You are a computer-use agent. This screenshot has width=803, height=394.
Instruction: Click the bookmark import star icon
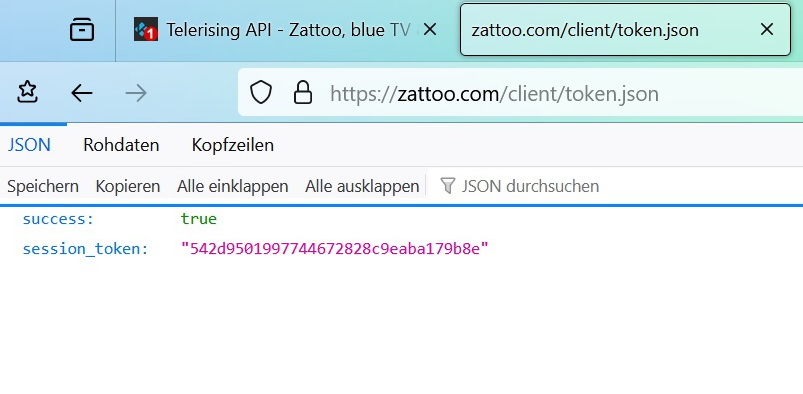click(x=28, y=93)
